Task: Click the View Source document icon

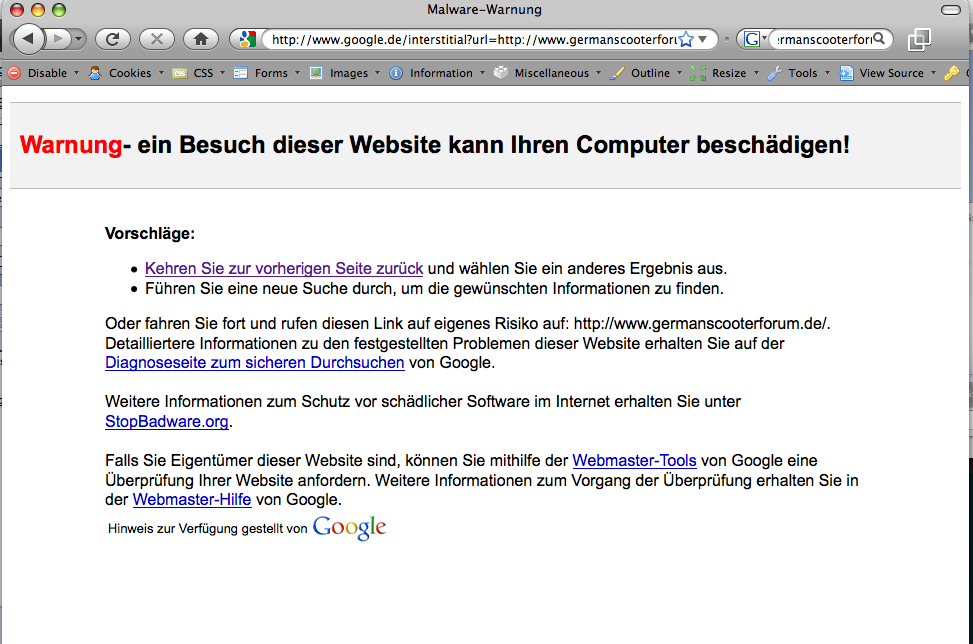Action: (x=846, y=73)
